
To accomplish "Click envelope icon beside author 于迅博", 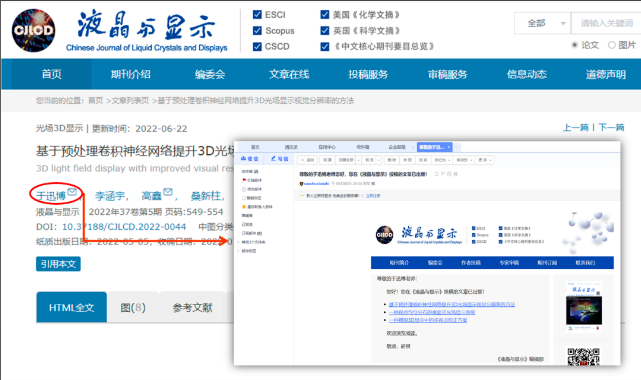I will click(x=72, y=191).
